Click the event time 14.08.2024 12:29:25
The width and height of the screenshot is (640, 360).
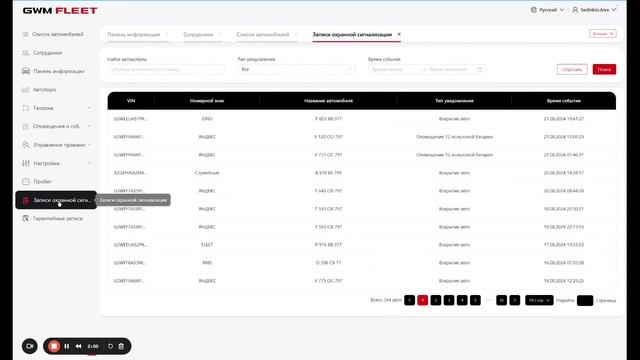pyautogui.click(x=563, y=281)
